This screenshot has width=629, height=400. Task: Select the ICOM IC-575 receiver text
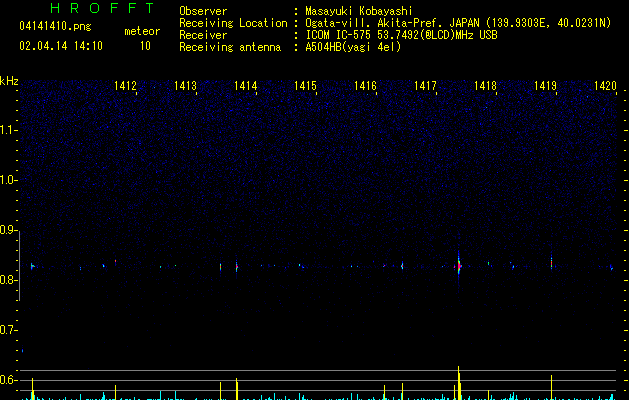(401, 35)
